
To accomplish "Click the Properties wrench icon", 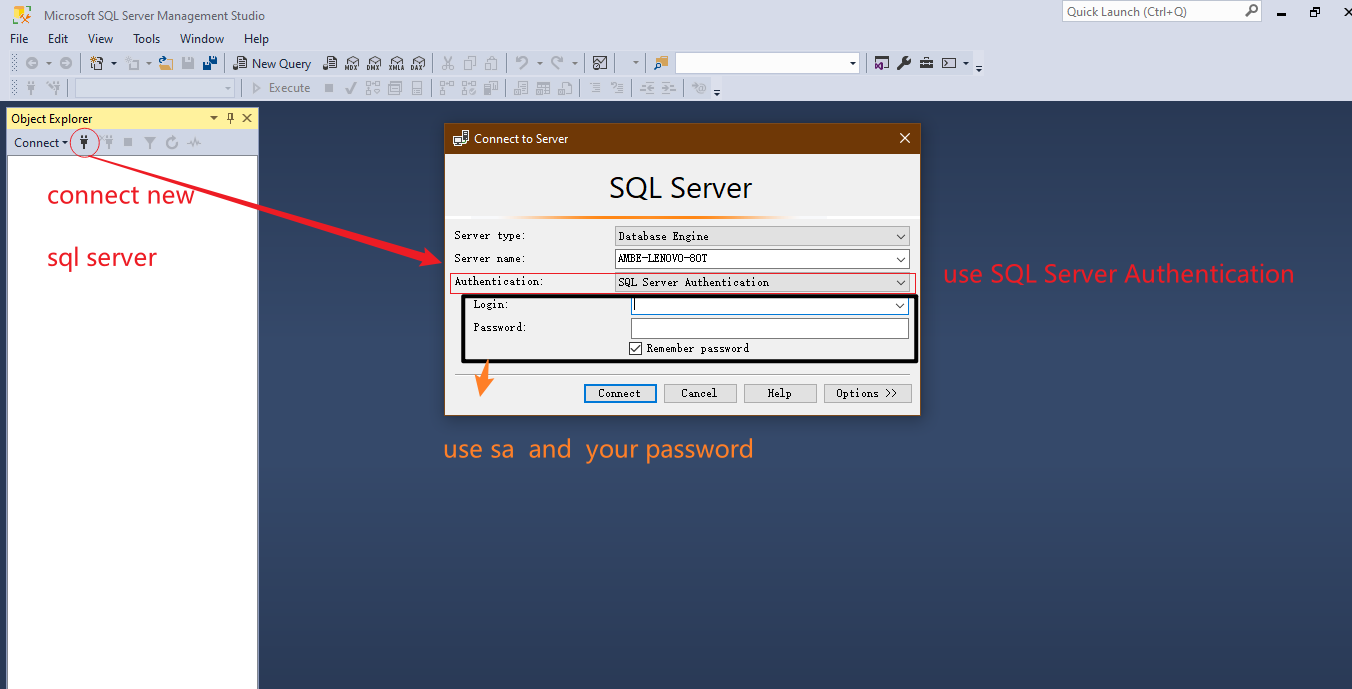I will tap(904, 63).
